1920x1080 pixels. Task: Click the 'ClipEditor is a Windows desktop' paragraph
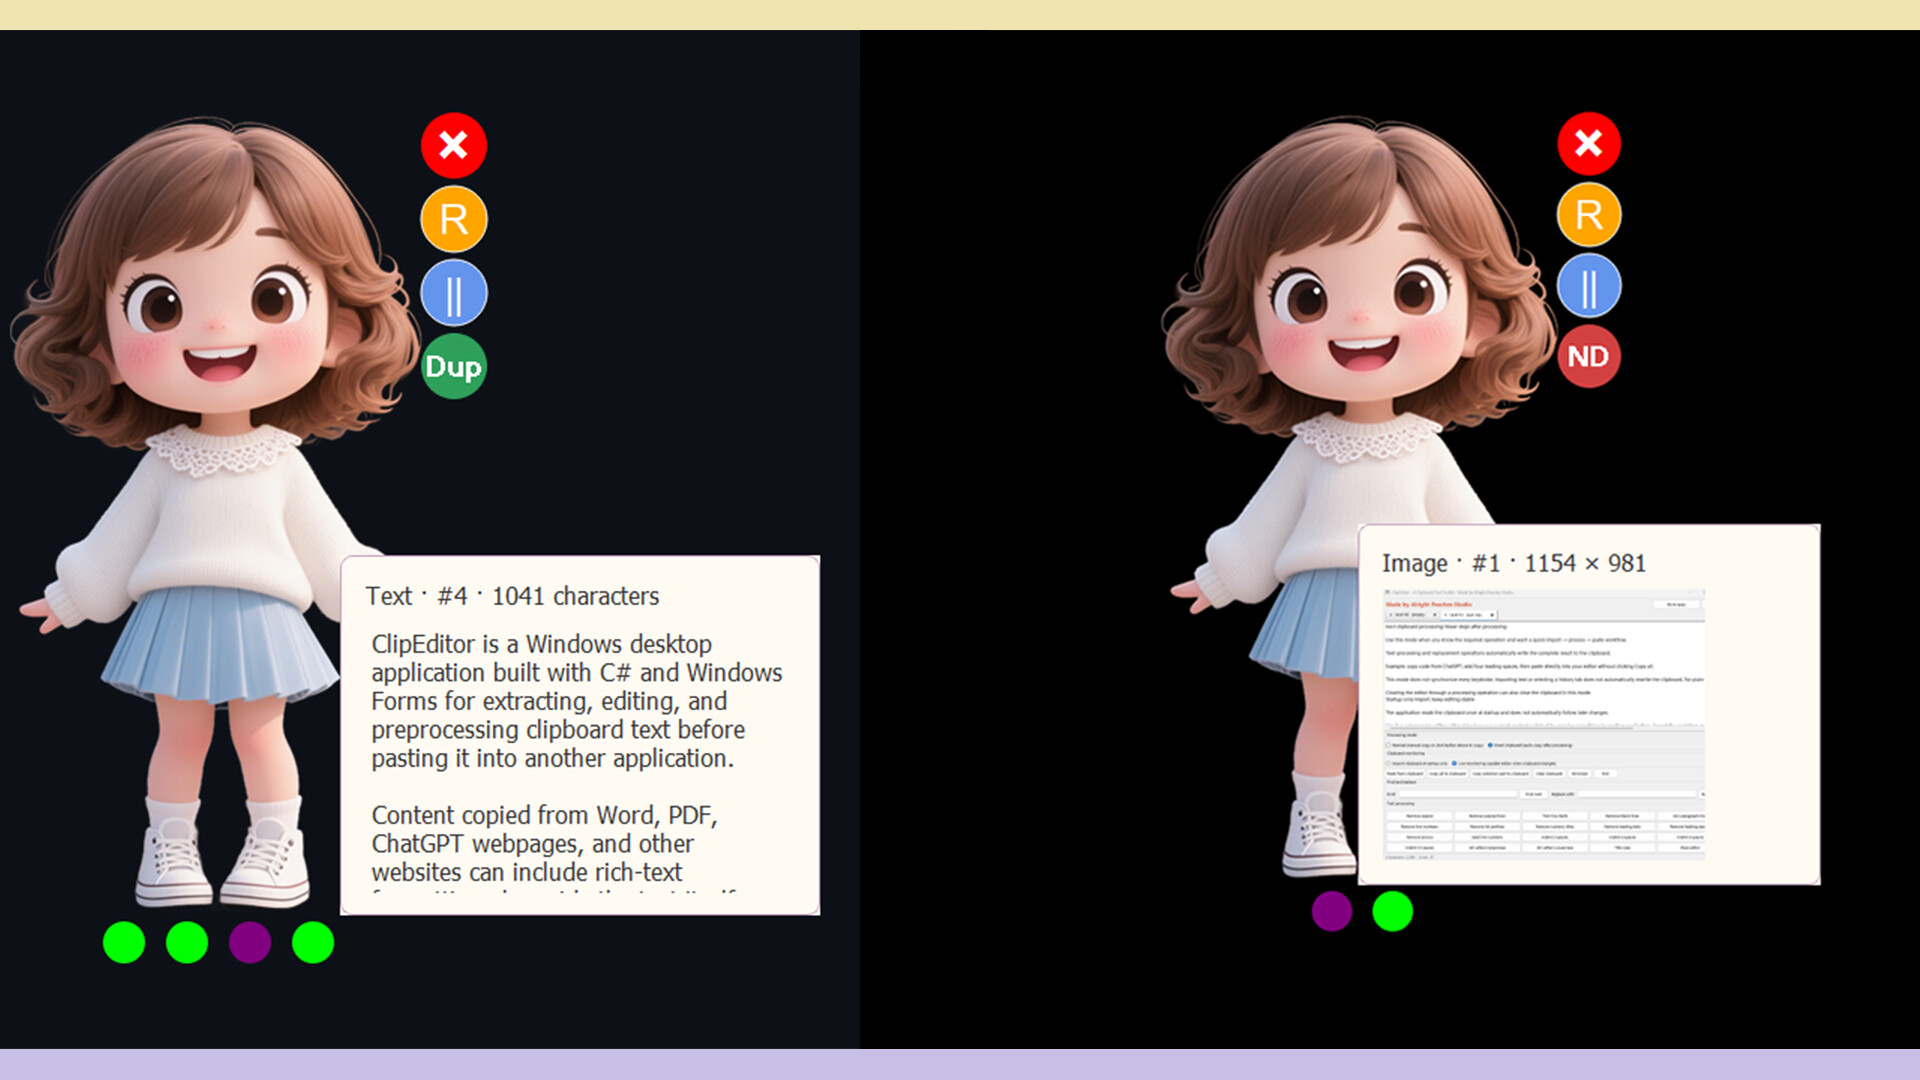tap(577, 701)
